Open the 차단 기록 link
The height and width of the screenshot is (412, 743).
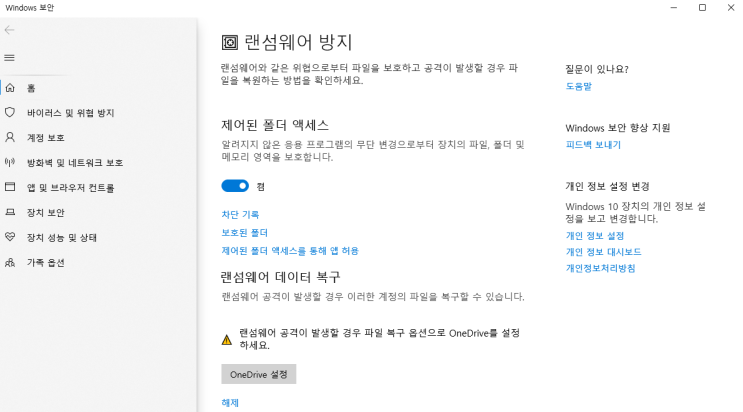240,214
